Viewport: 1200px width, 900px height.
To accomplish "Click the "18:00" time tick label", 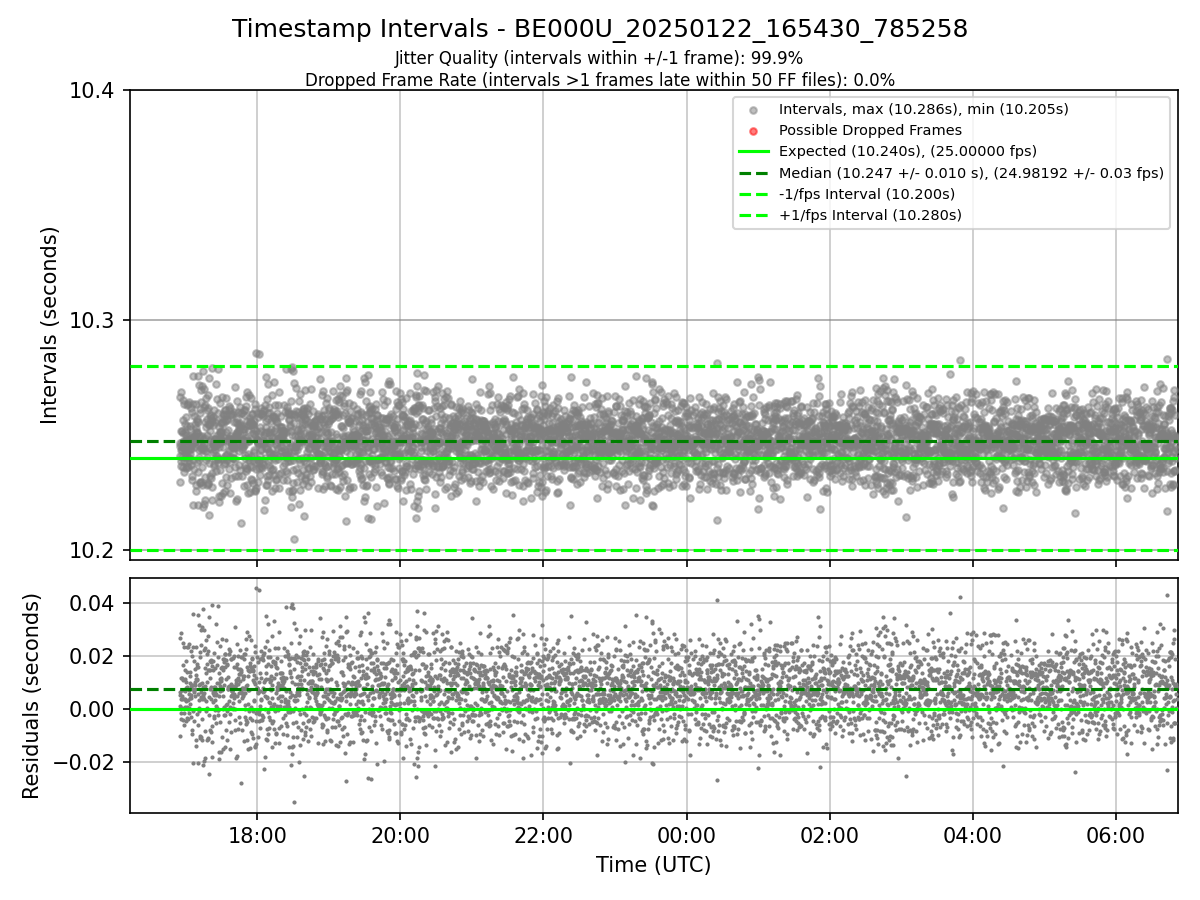I will click(x=257, y=835).
